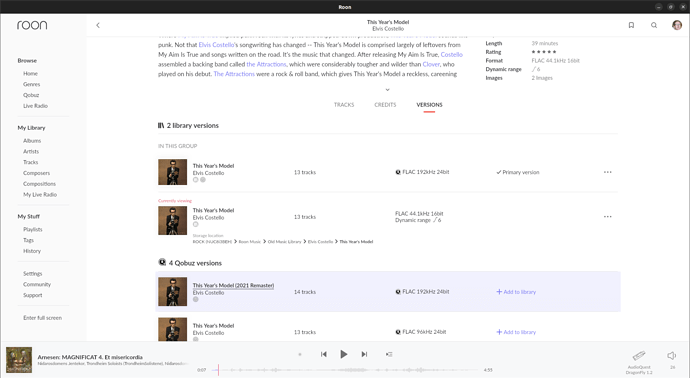
Task: Expand the album review with chevron
Action: (387, 90)
